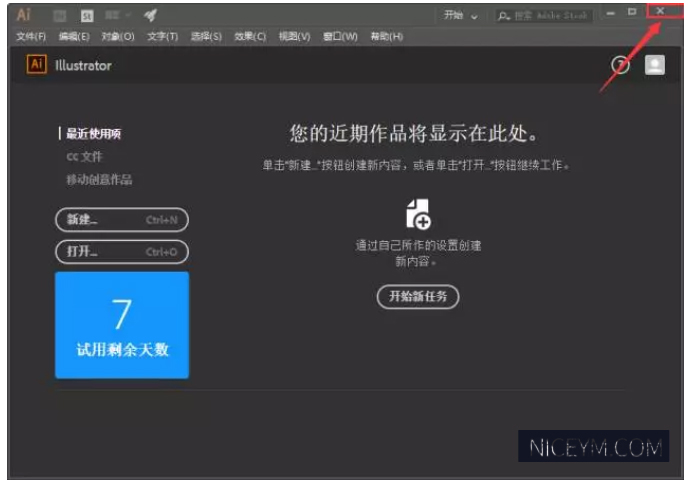
Task: Open Adobe Bridge via the Br icon
Action: [60, 16]
